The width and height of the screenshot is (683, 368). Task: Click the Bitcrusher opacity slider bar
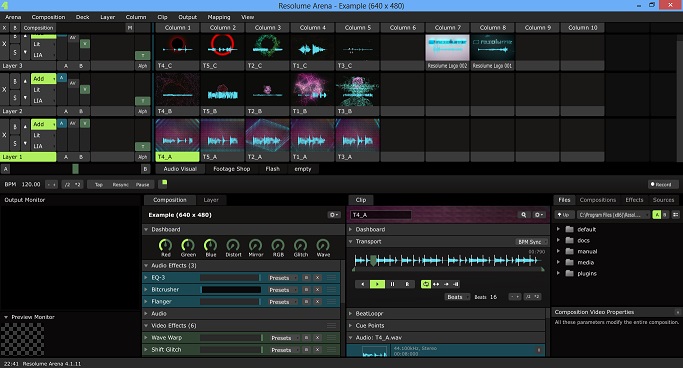231,290
